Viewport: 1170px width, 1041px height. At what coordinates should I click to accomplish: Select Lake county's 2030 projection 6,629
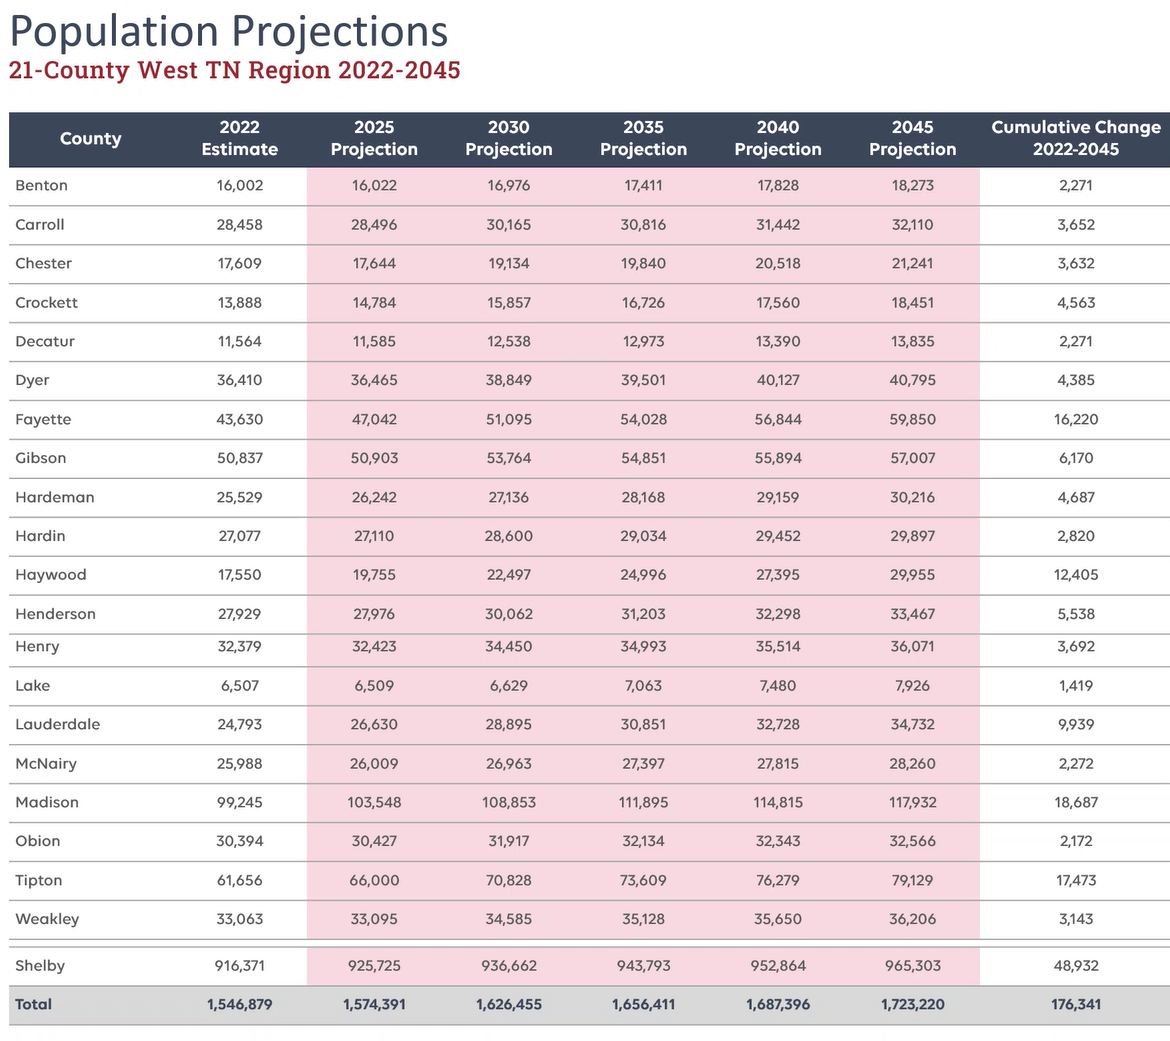[509, 686]
